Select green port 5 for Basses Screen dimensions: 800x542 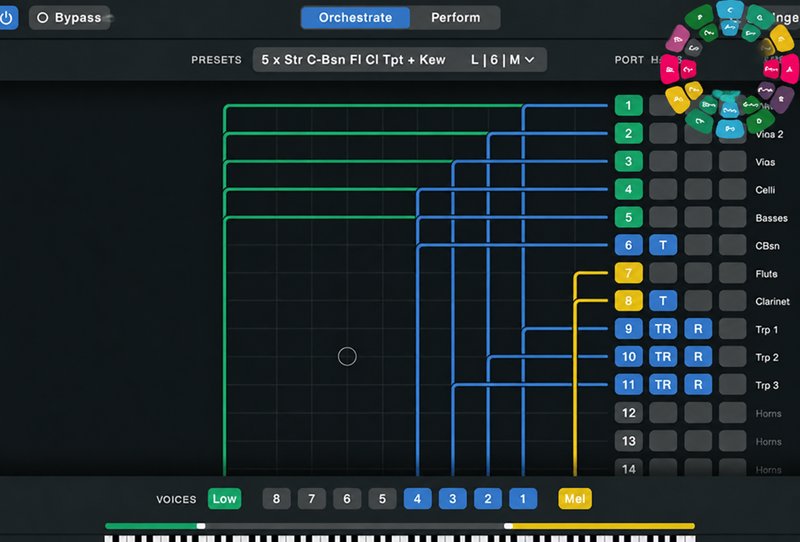[629, 217]
